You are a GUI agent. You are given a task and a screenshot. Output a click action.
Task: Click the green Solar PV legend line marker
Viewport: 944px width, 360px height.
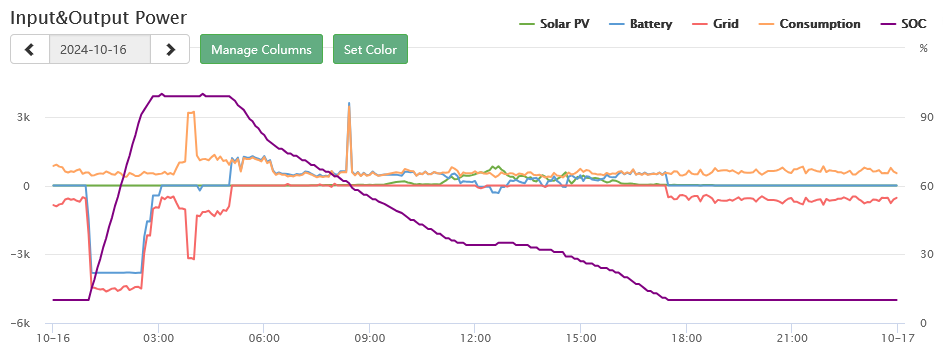click(527, 24)
